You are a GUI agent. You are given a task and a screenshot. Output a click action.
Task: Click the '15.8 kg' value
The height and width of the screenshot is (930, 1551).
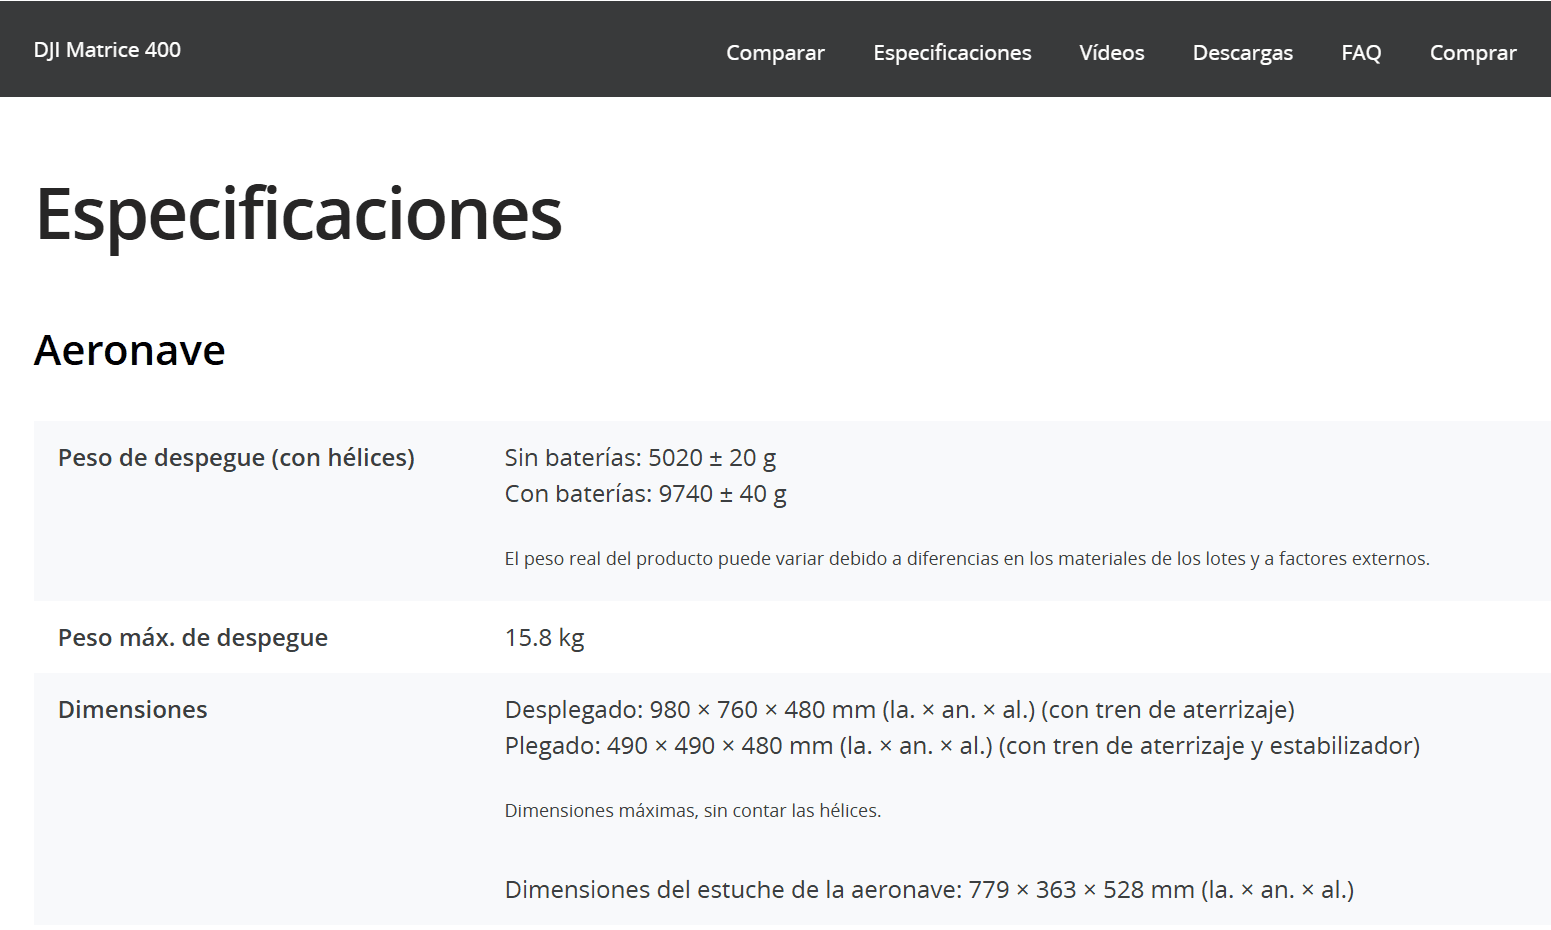(544, 638)
